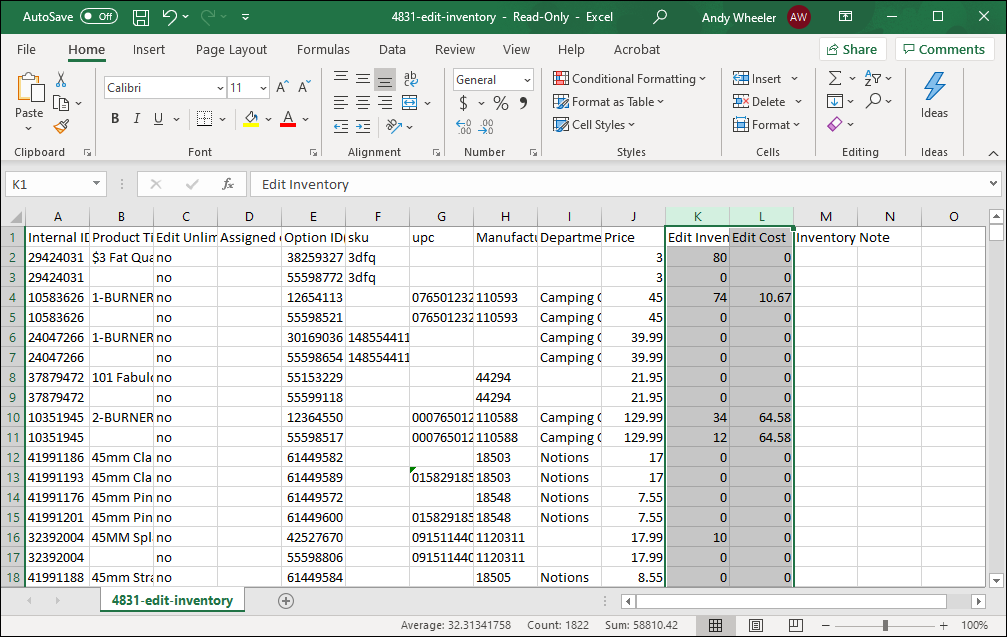Click the Zoom In plus button

(943, 625)
